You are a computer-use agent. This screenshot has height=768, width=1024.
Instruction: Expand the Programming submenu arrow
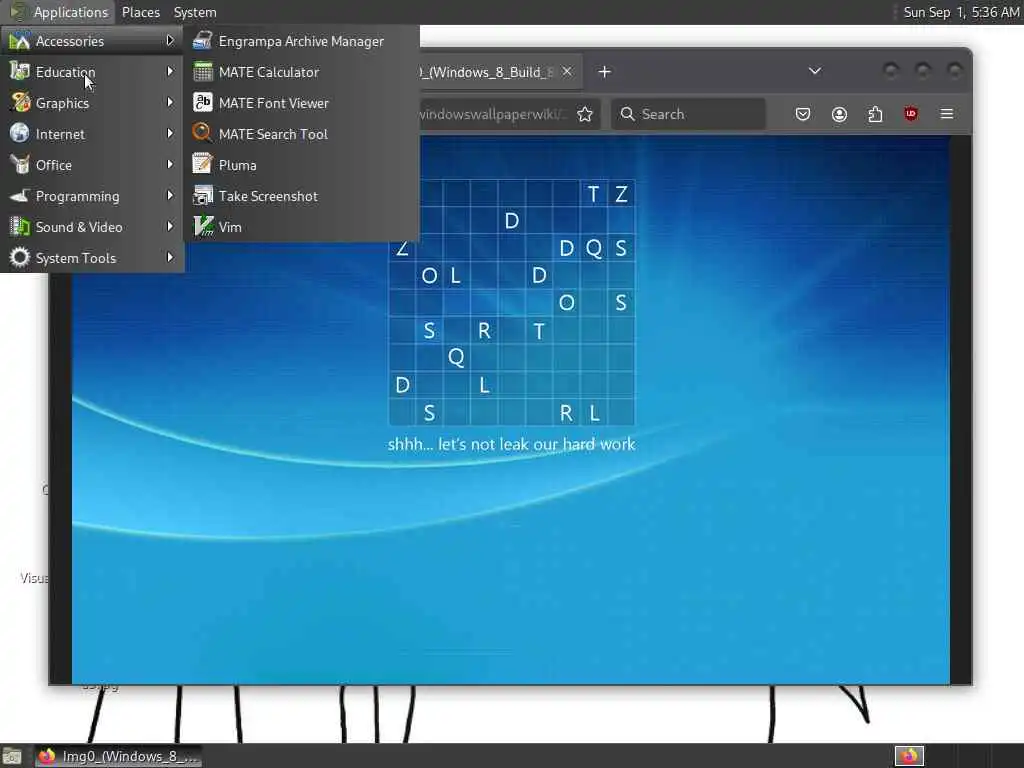pyautogui.click(x=170, y=195)
